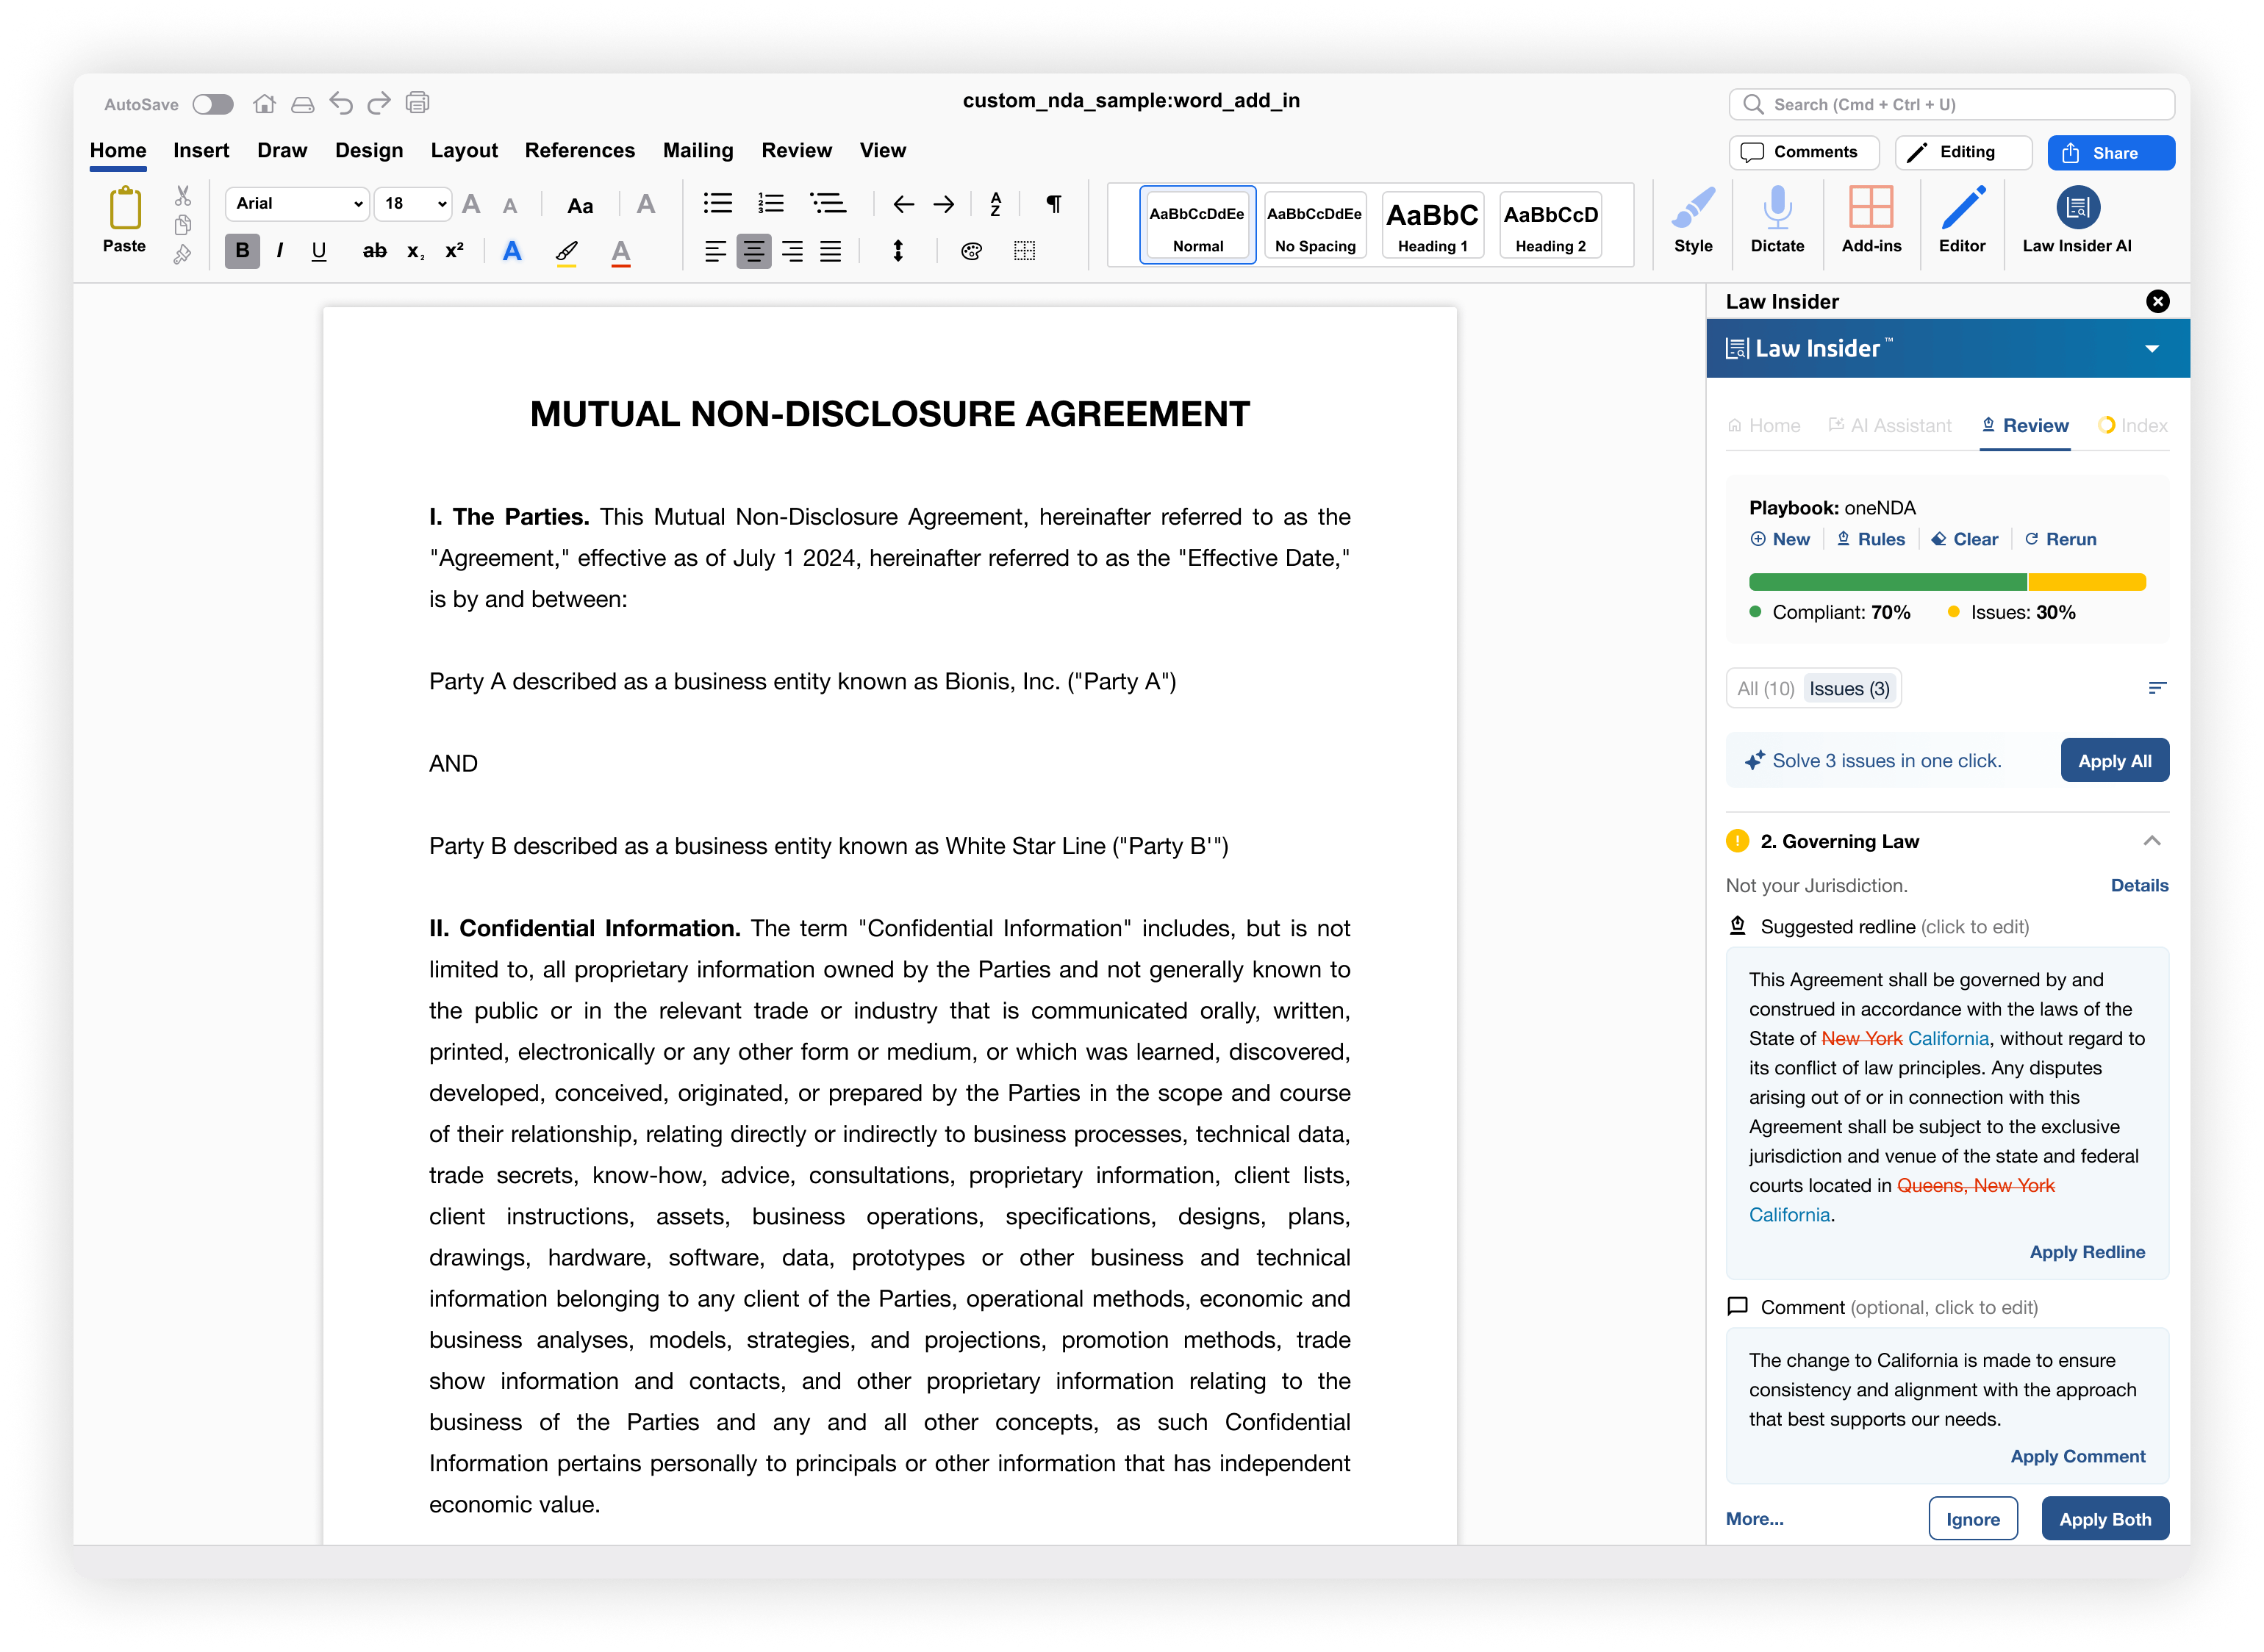
Task: Click the line spacing icon
Action: pos(898,251)
